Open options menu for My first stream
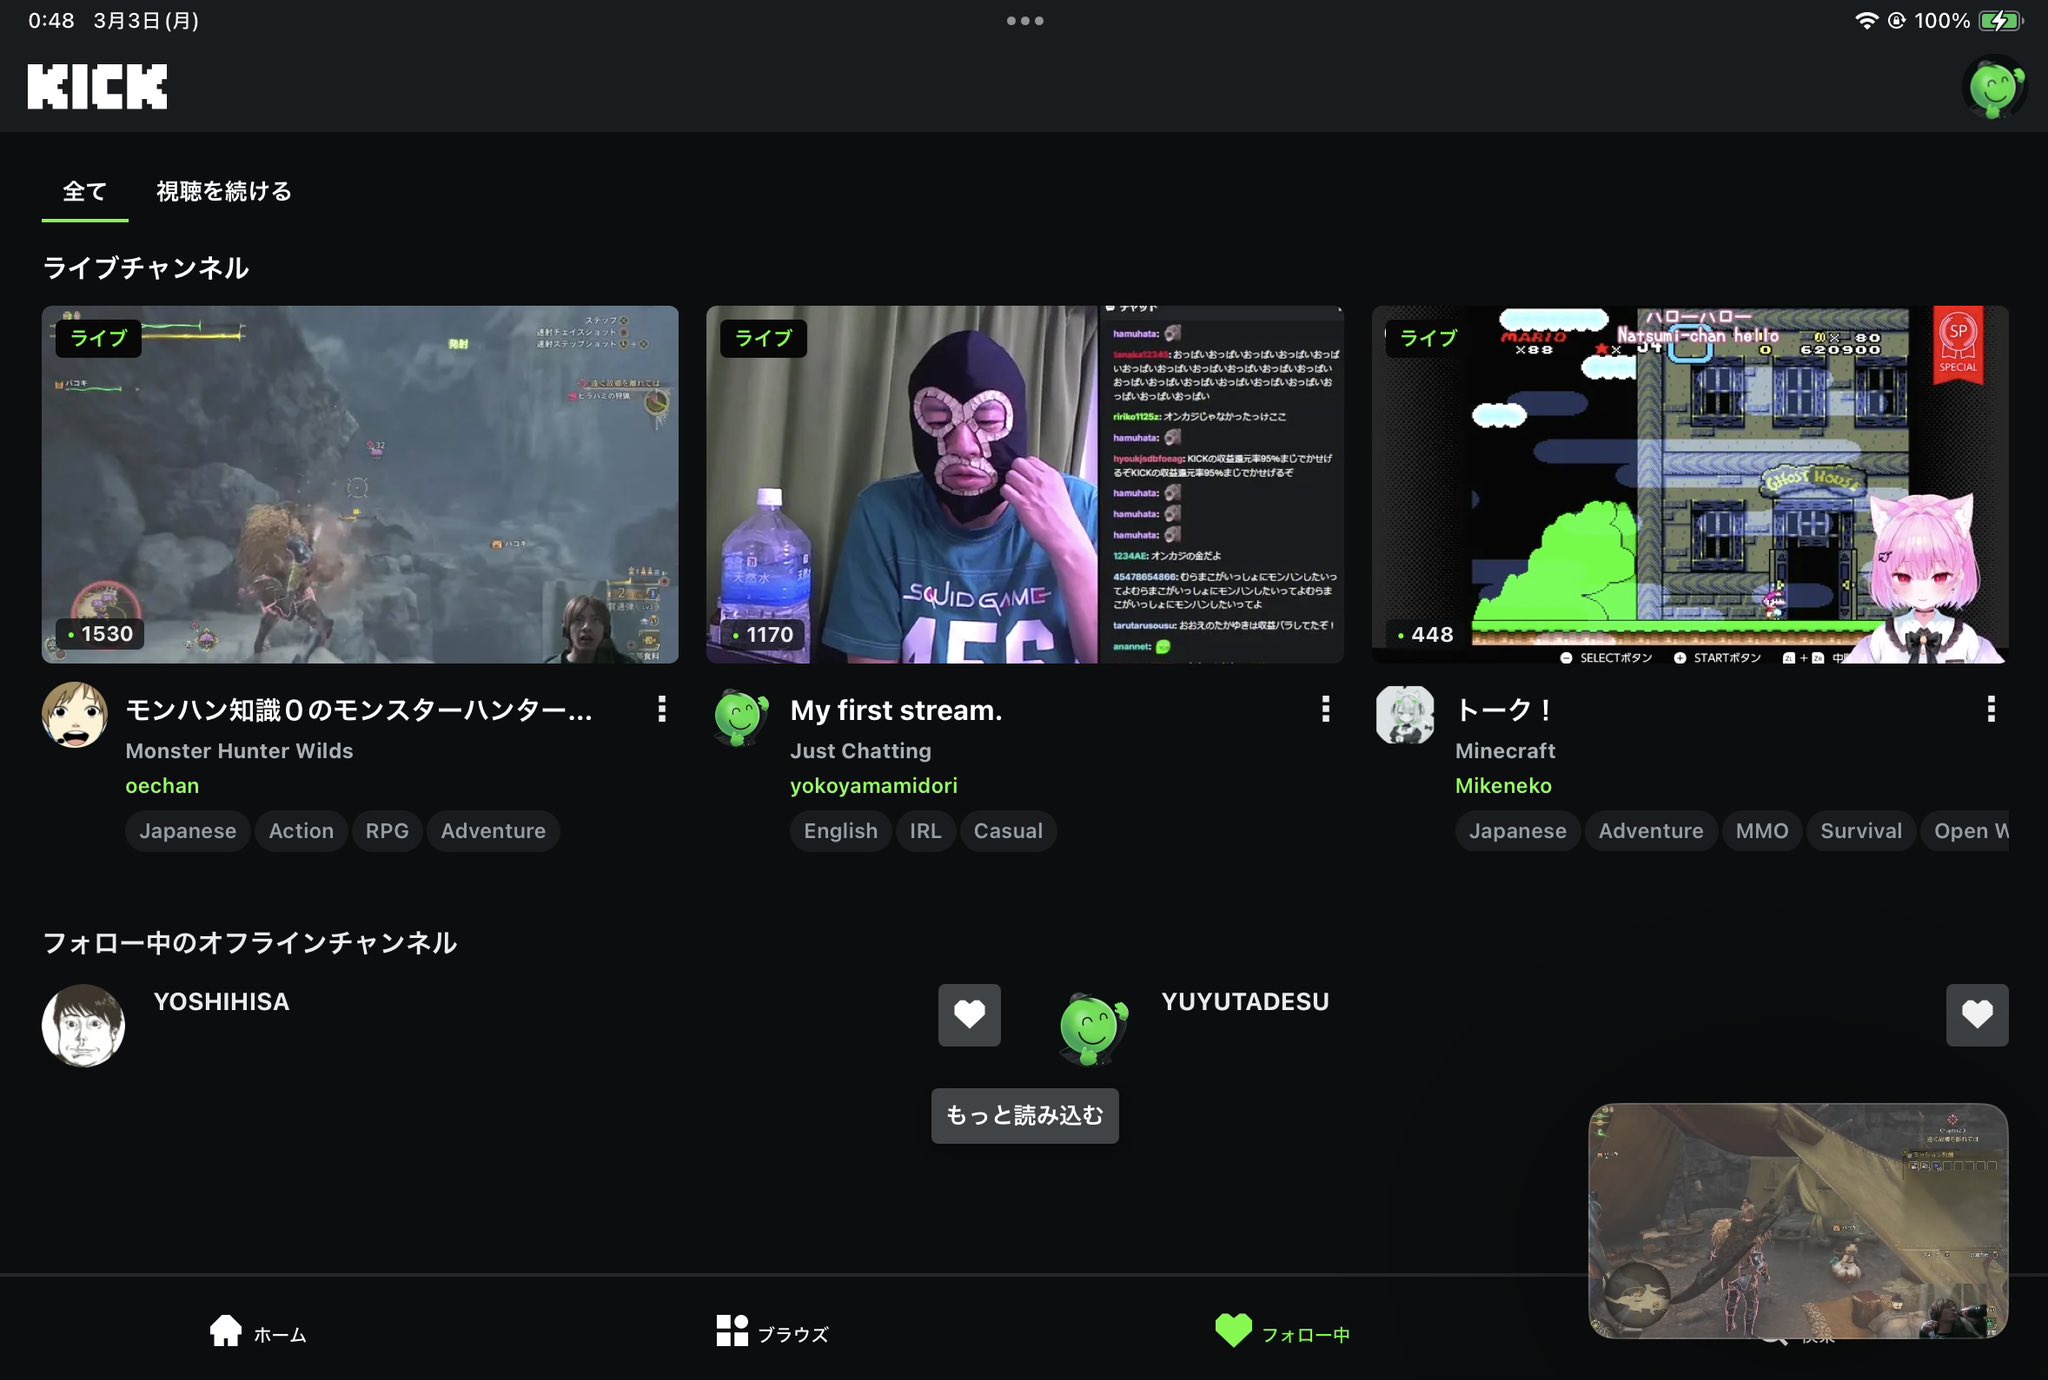 point(1327,710)
